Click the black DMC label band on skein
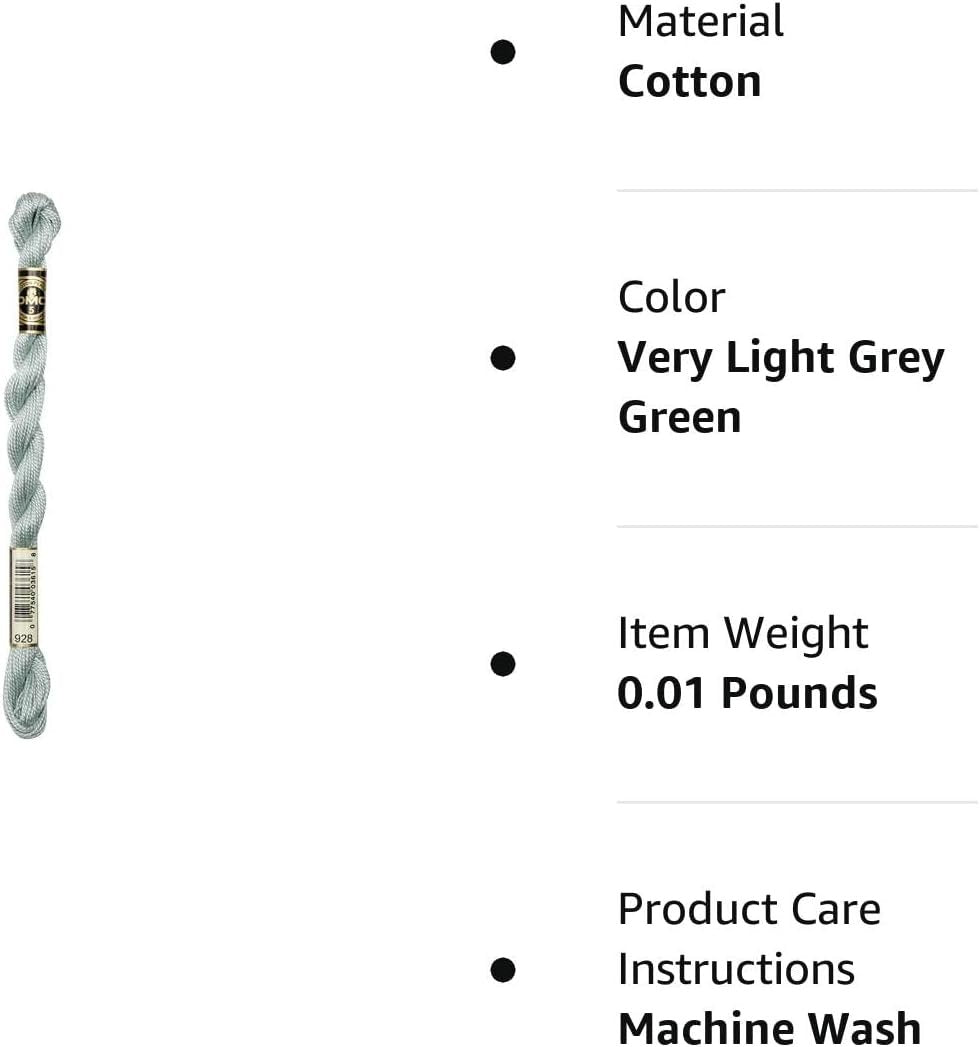 (28, 298)
